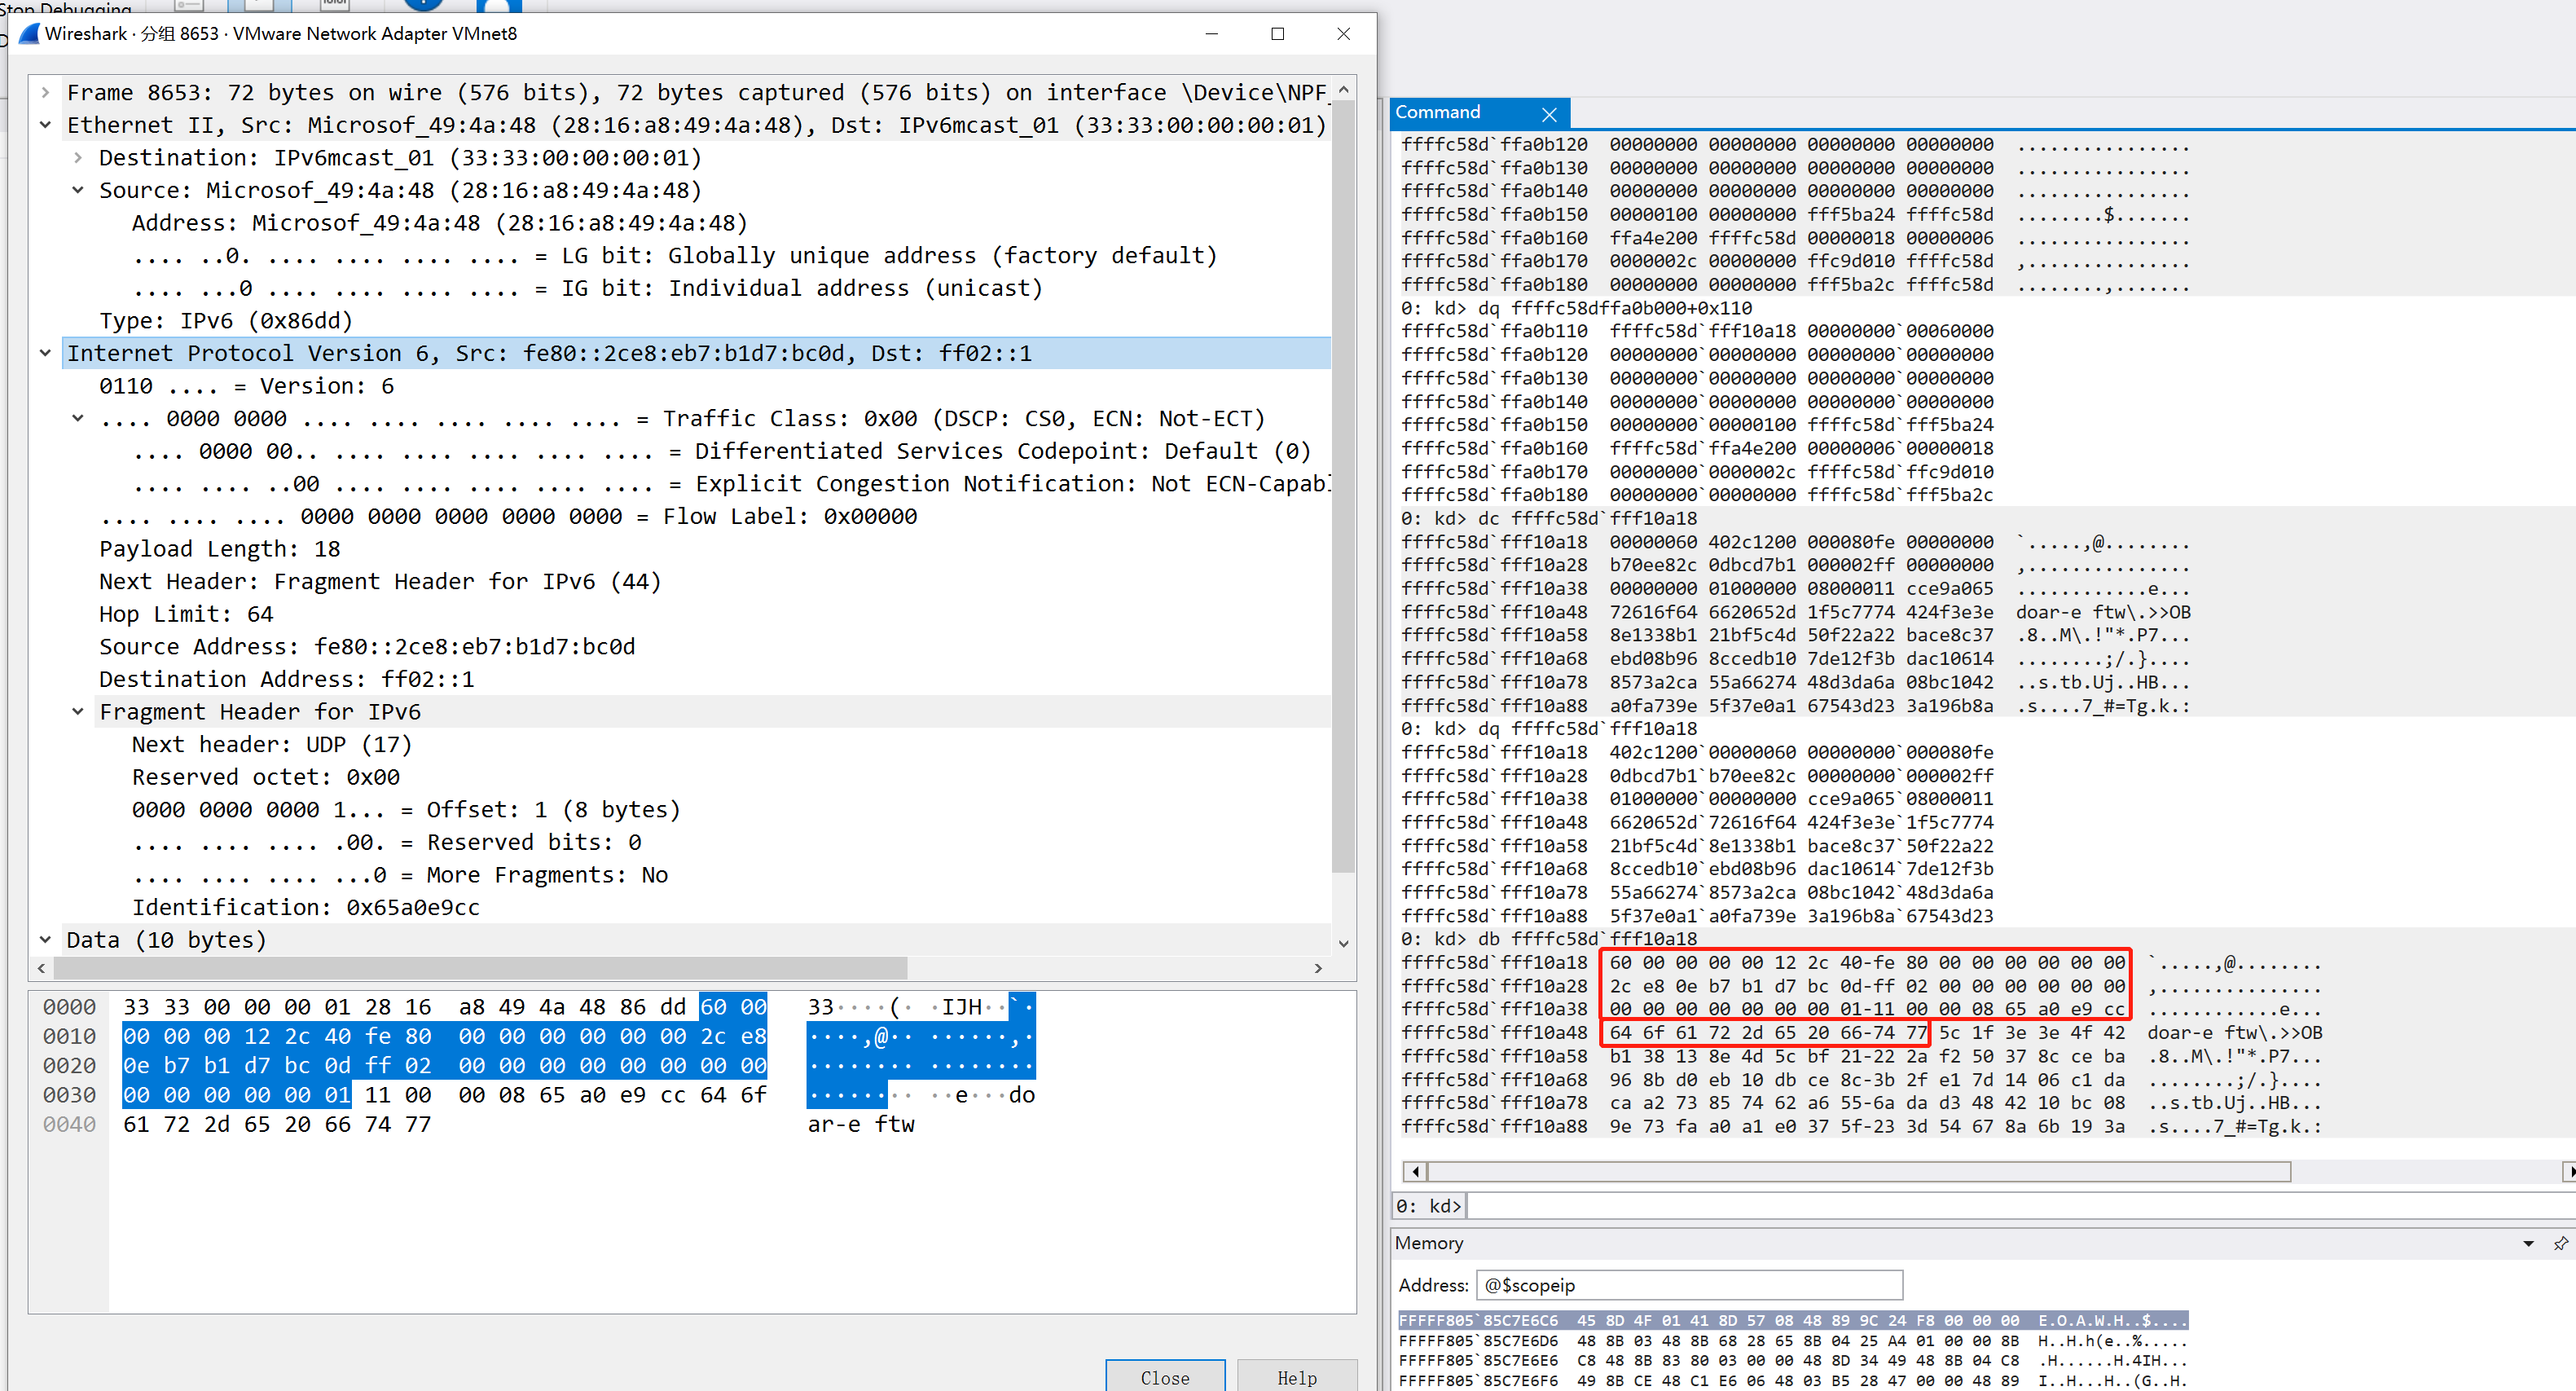This screenshot has height=1391, width=2576.
Task: Collapse the Source Microsof_49:4a:48 row
Action: pos(78,190)
